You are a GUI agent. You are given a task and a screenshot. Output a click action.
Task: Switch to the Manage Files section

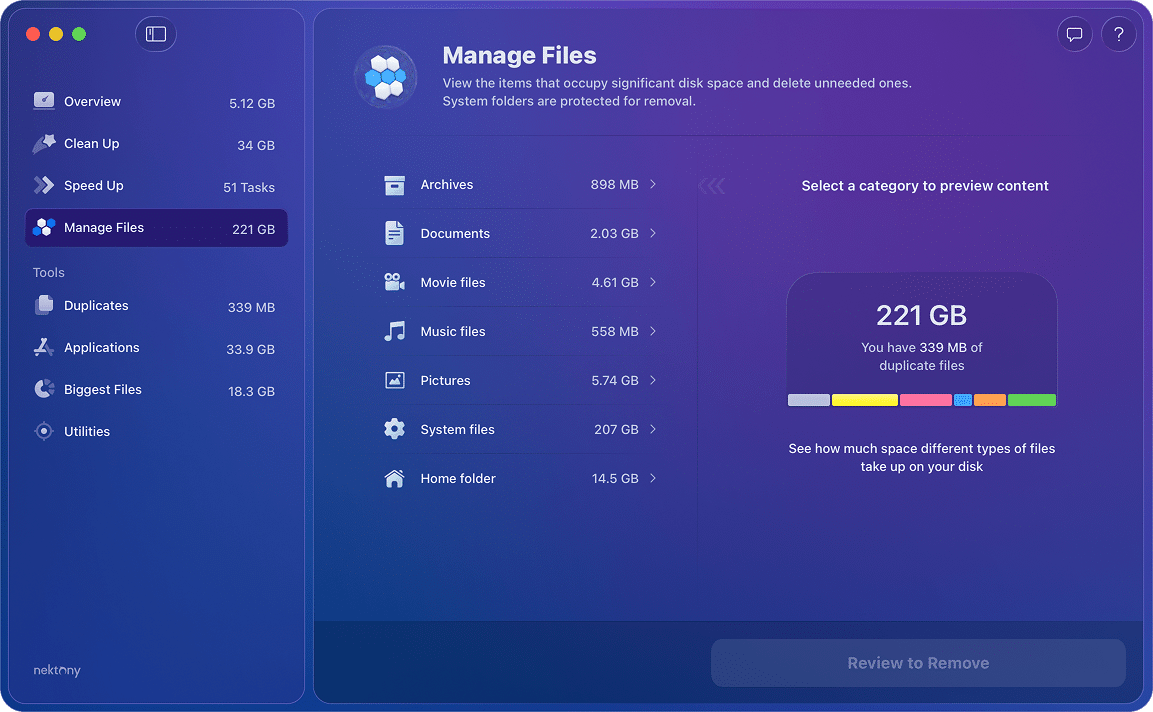click(104, 227)
